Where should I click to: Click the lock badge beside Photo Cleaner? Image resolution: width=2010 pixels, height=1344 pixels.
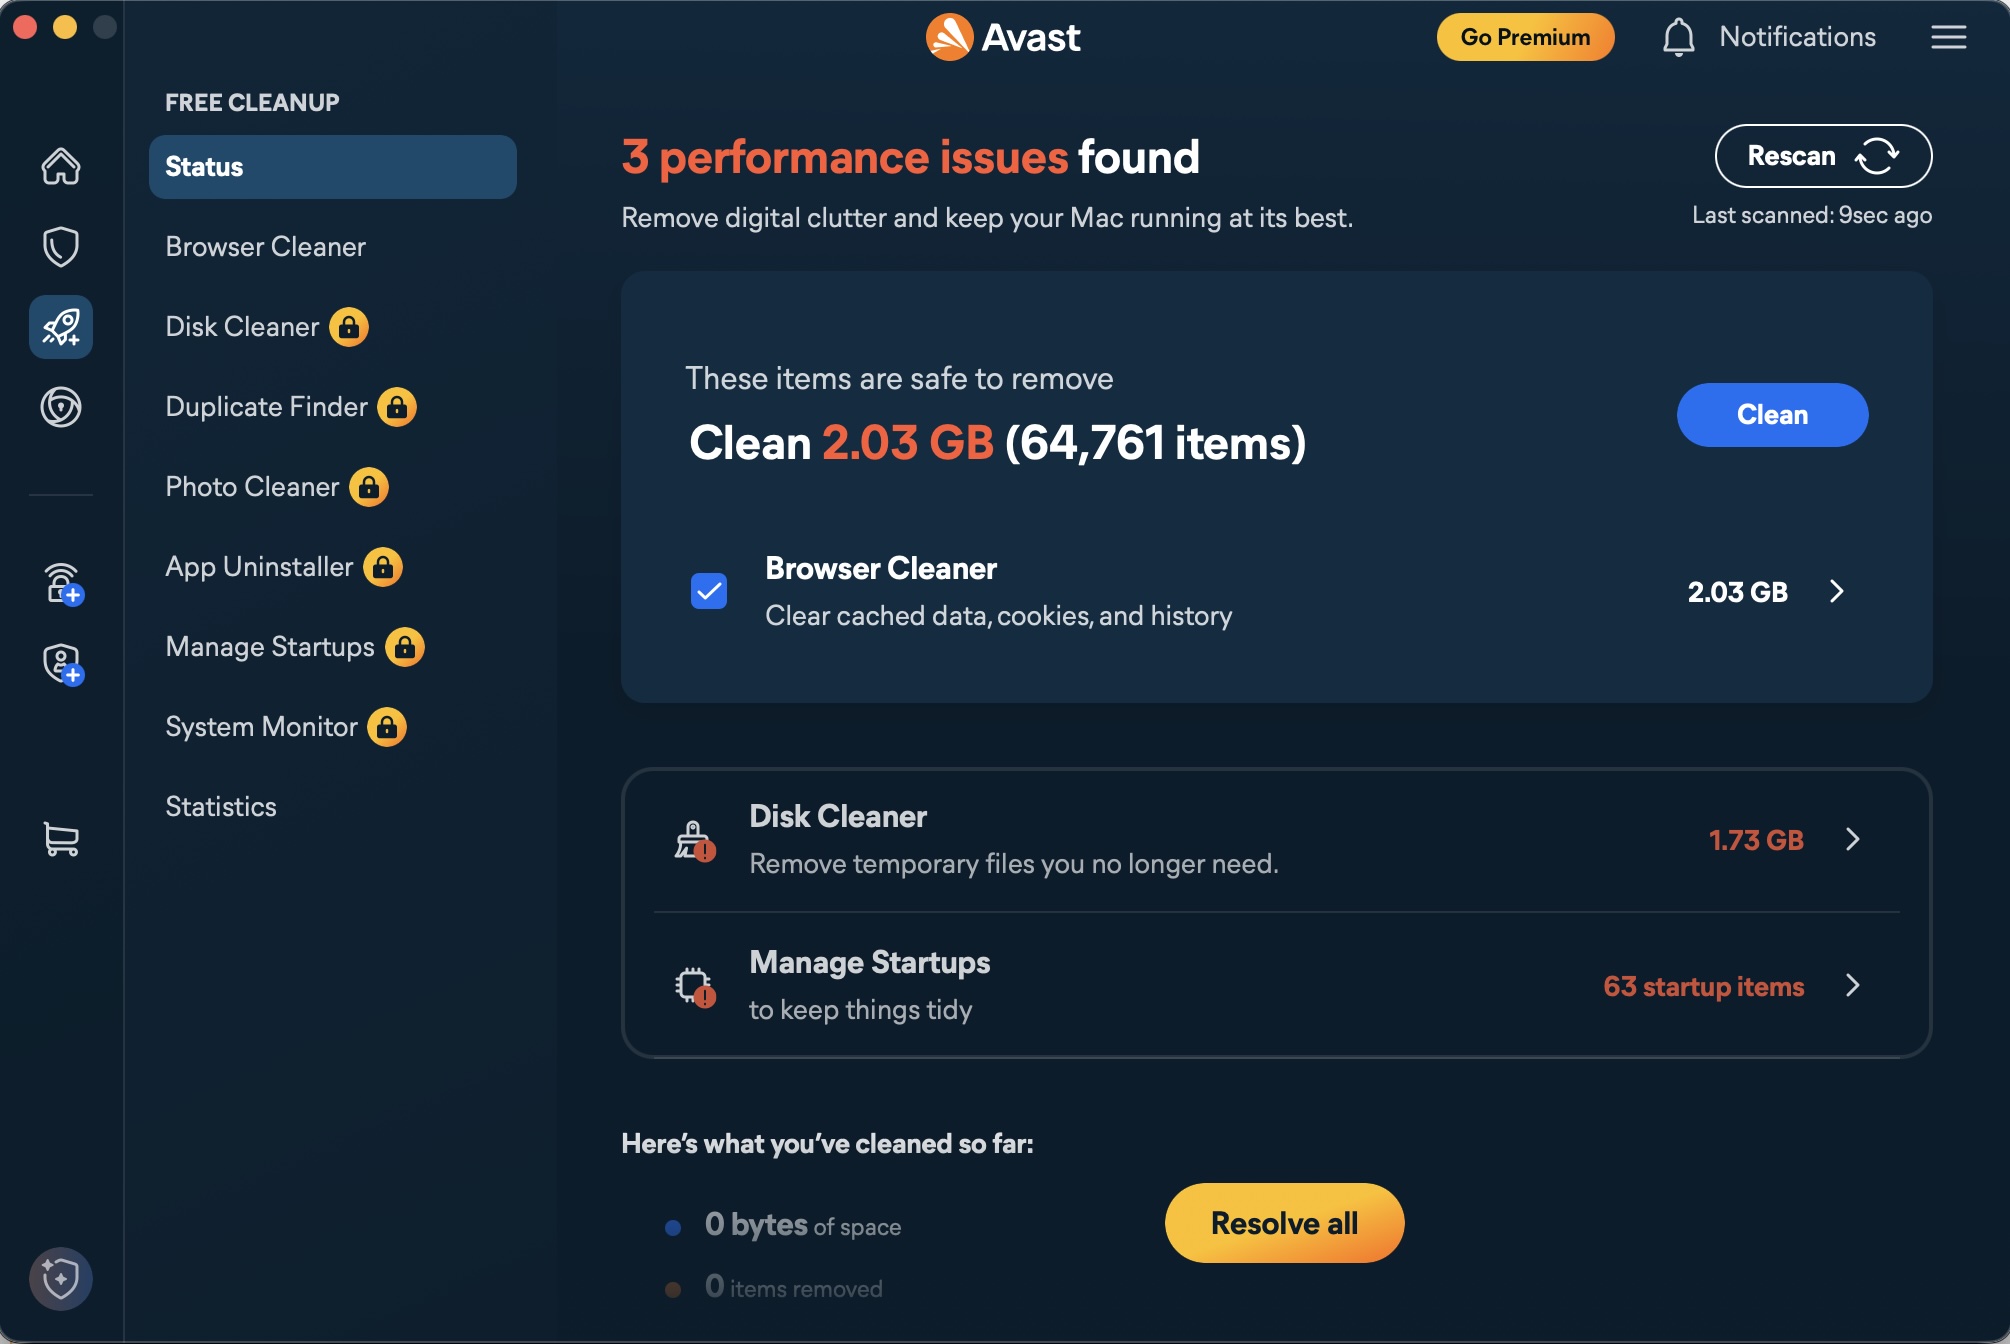point(369,487)
